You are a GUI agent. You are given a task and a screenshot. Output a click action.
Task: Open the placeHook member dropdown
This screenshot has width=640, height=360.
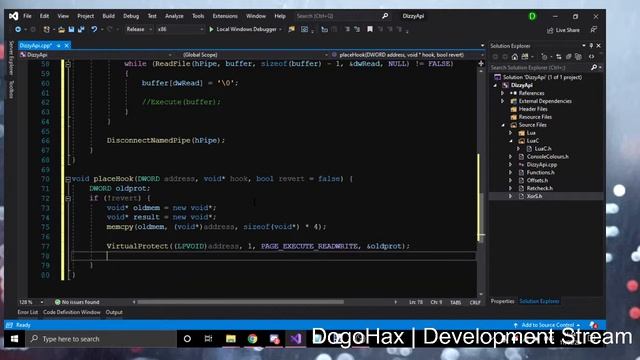coord(407,55)
